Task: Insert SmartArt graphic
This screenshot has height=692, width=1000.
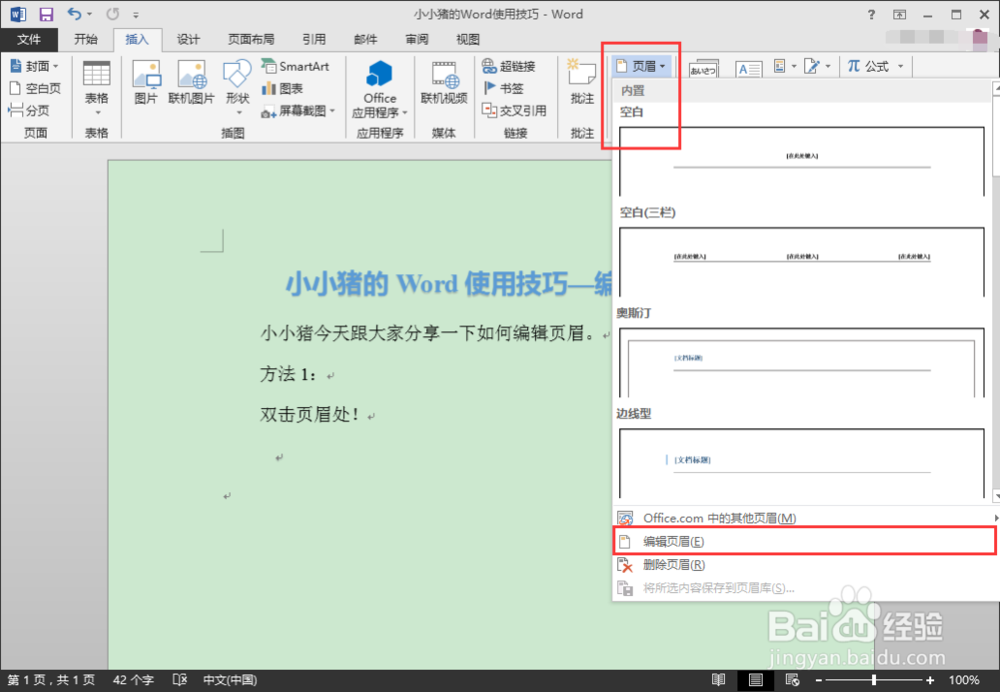Action: coord(295,66)
